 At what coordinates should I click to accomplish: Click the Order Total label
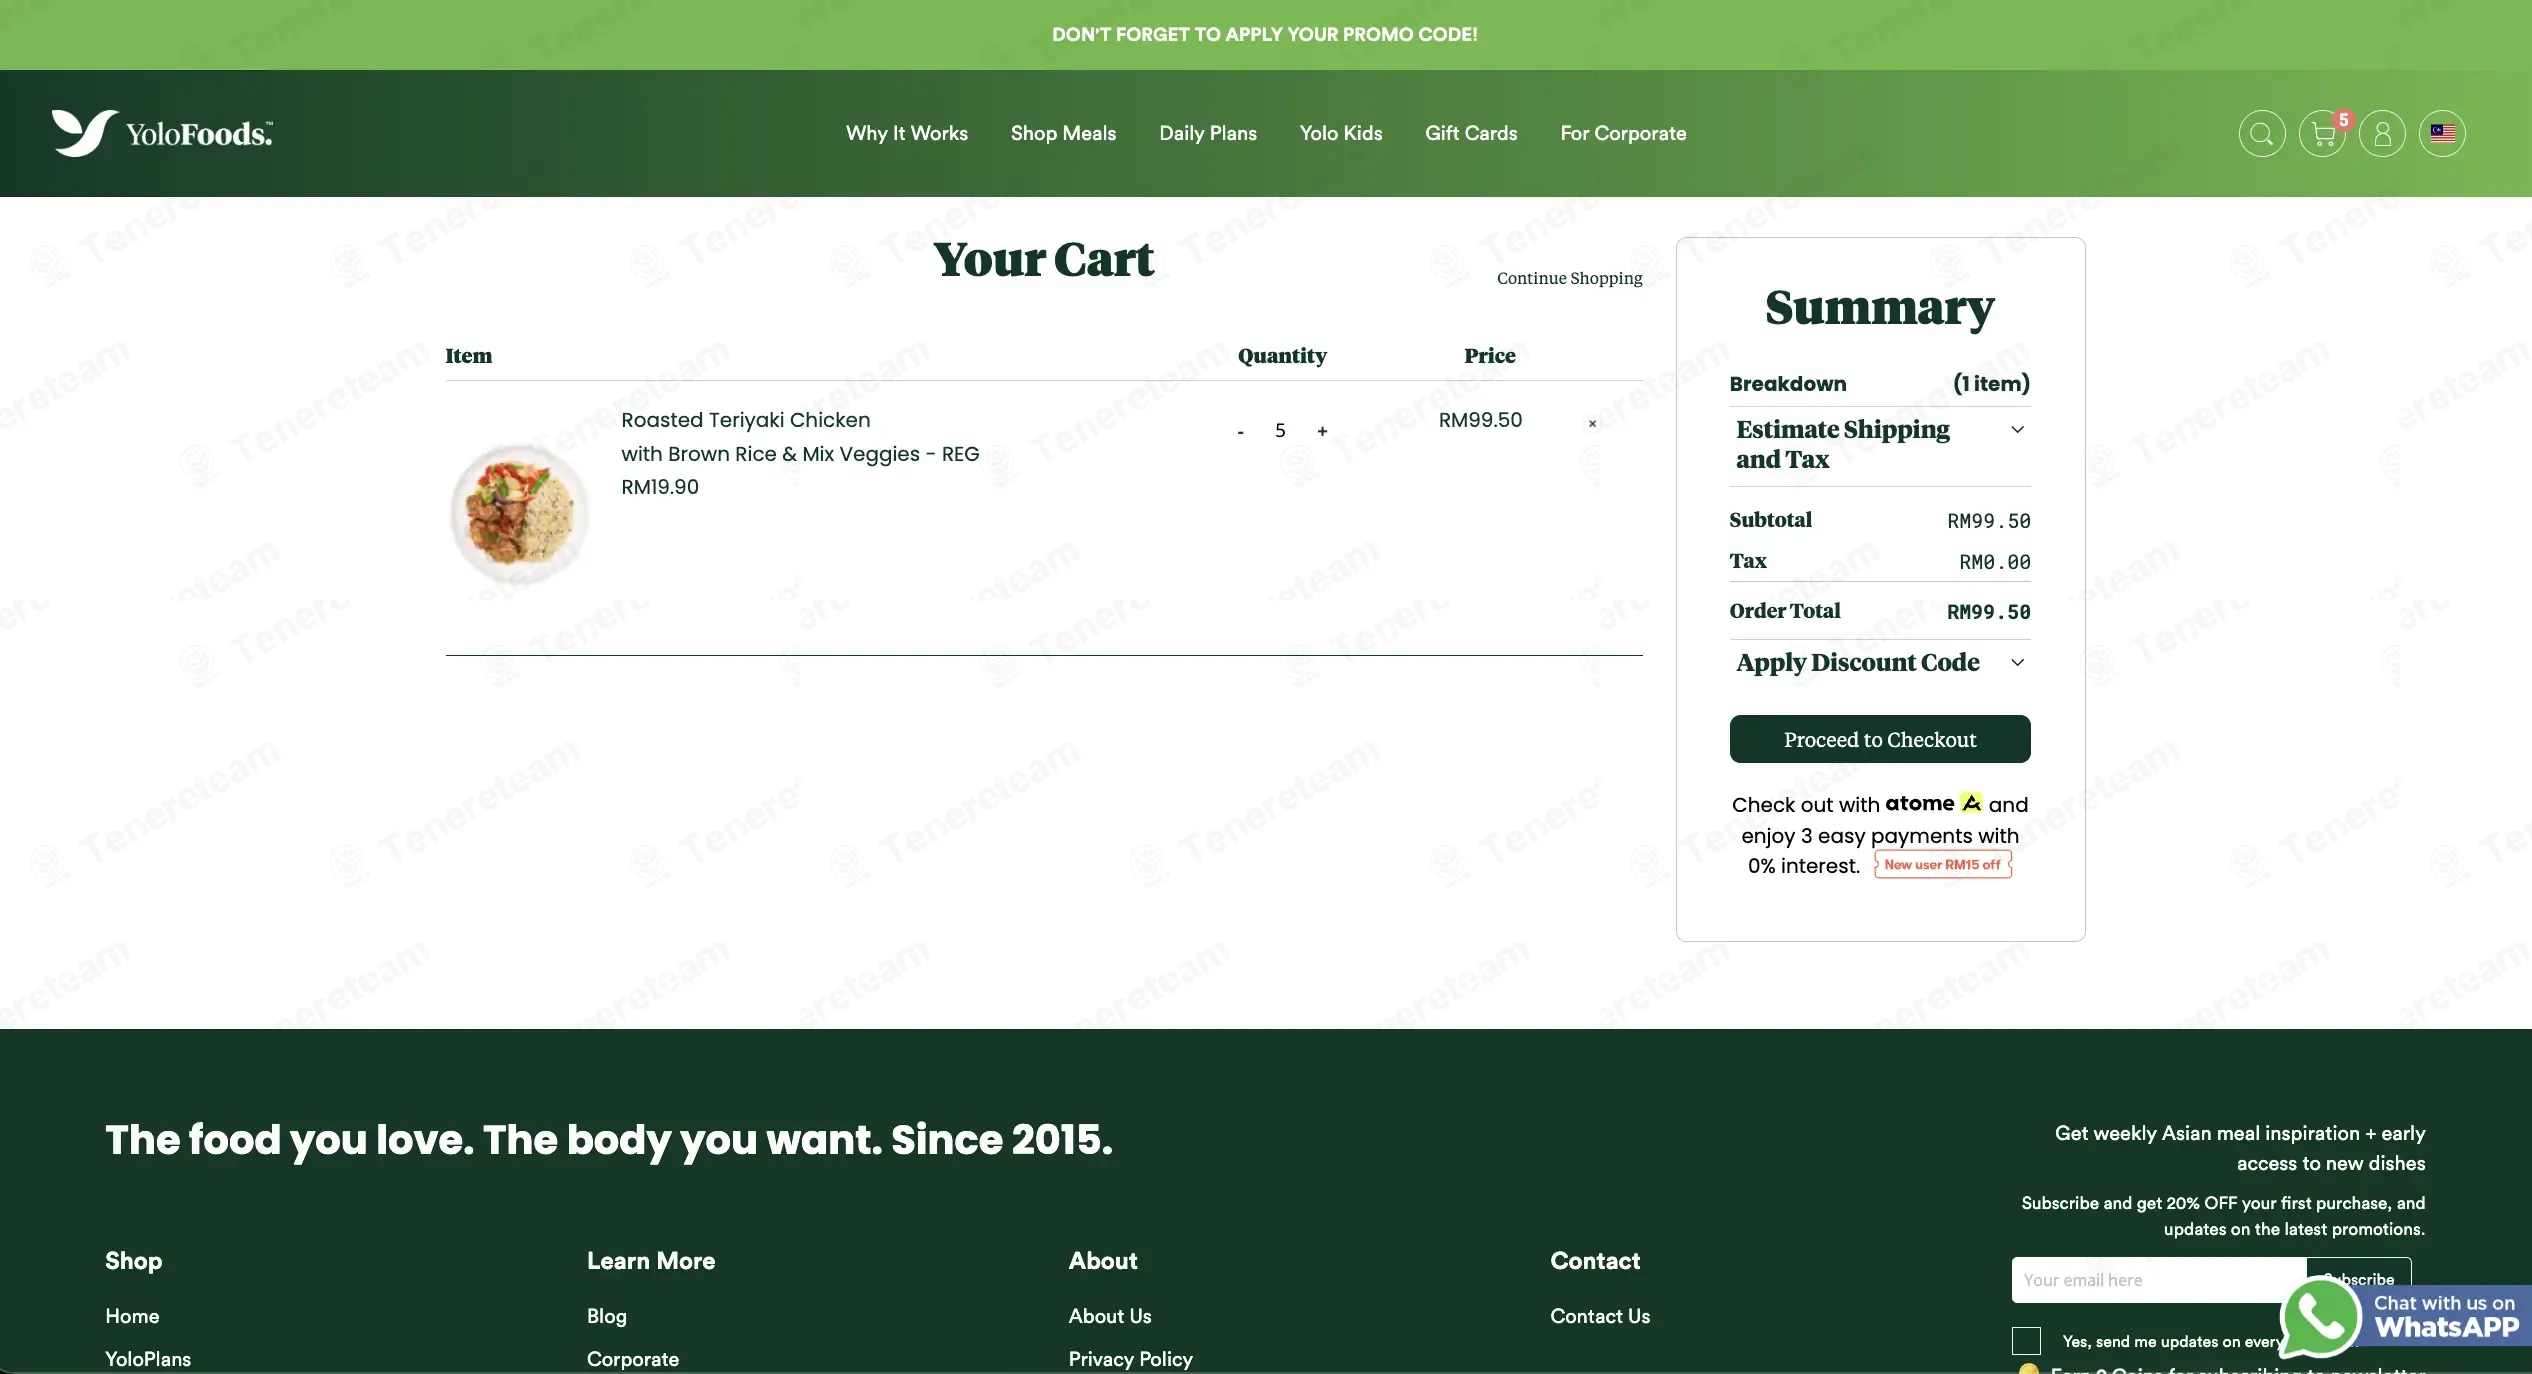pyautogui.click(x=1785, y=611)
